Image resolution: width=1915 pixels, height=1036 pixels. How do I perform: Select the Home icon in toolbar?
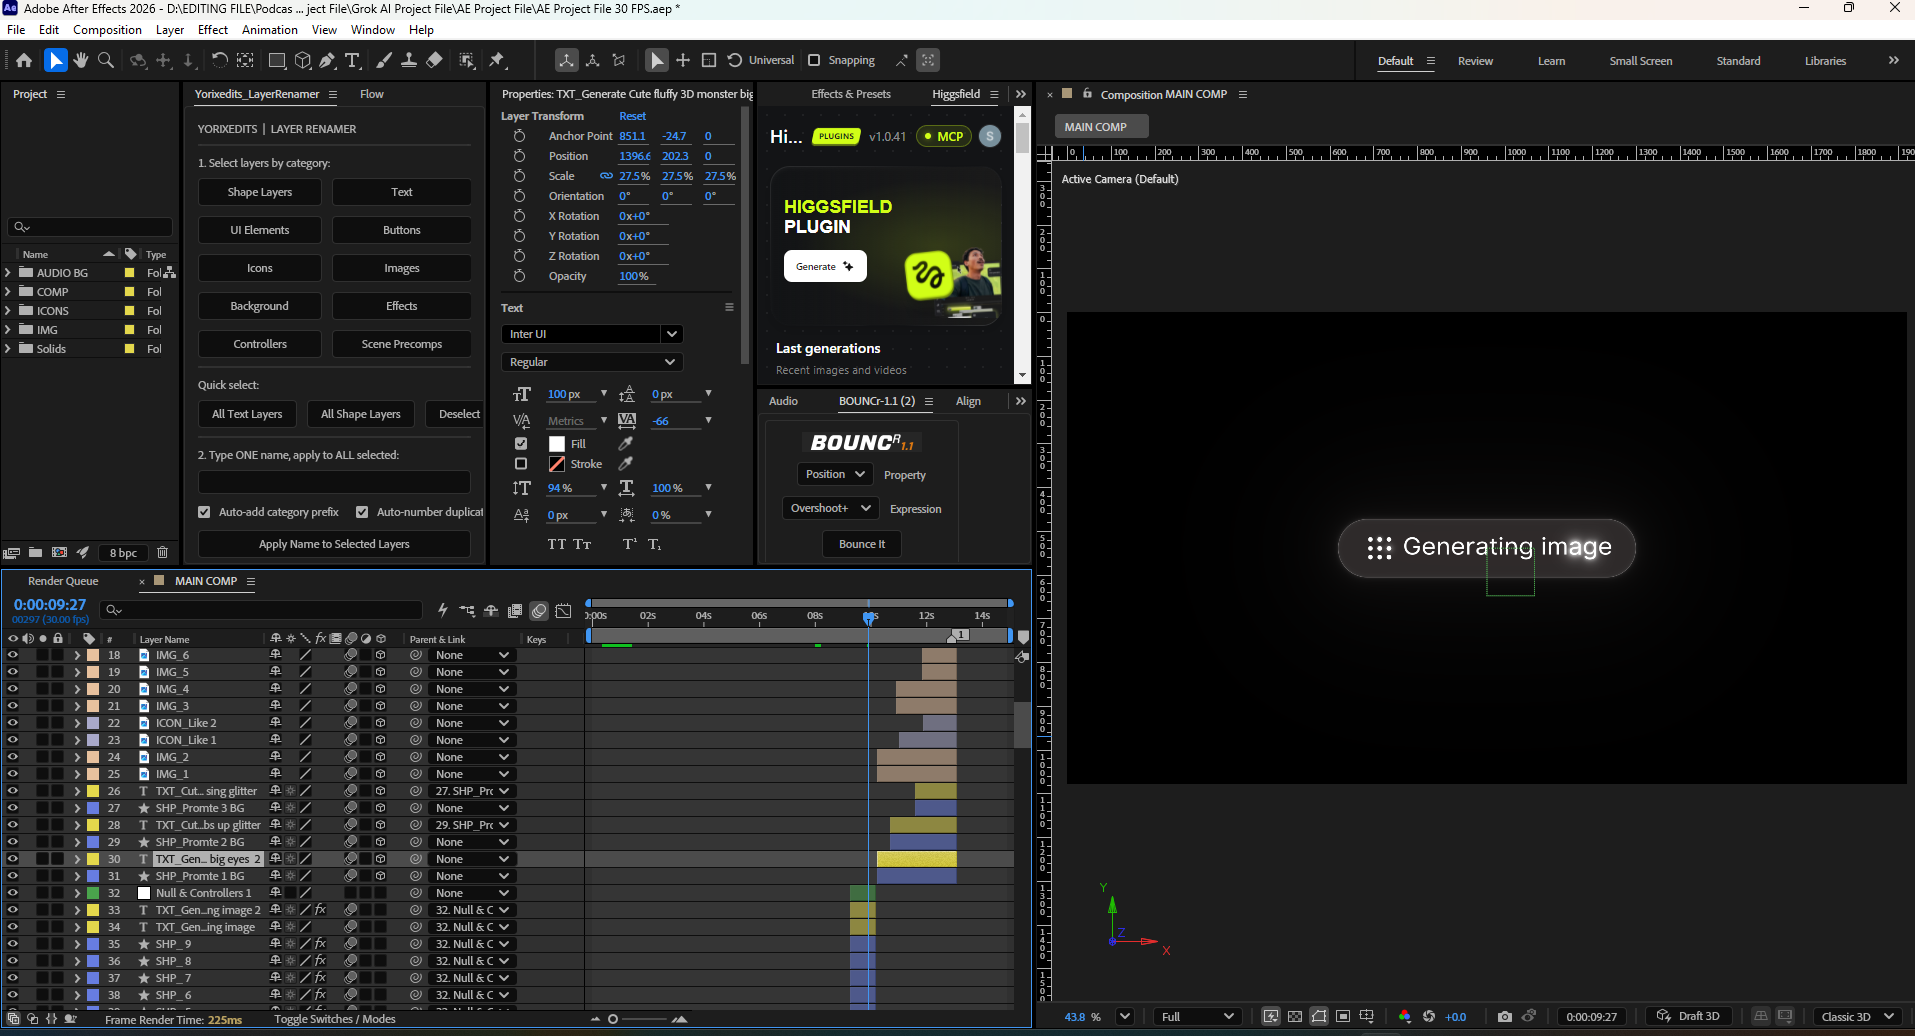tap(24, 60)
